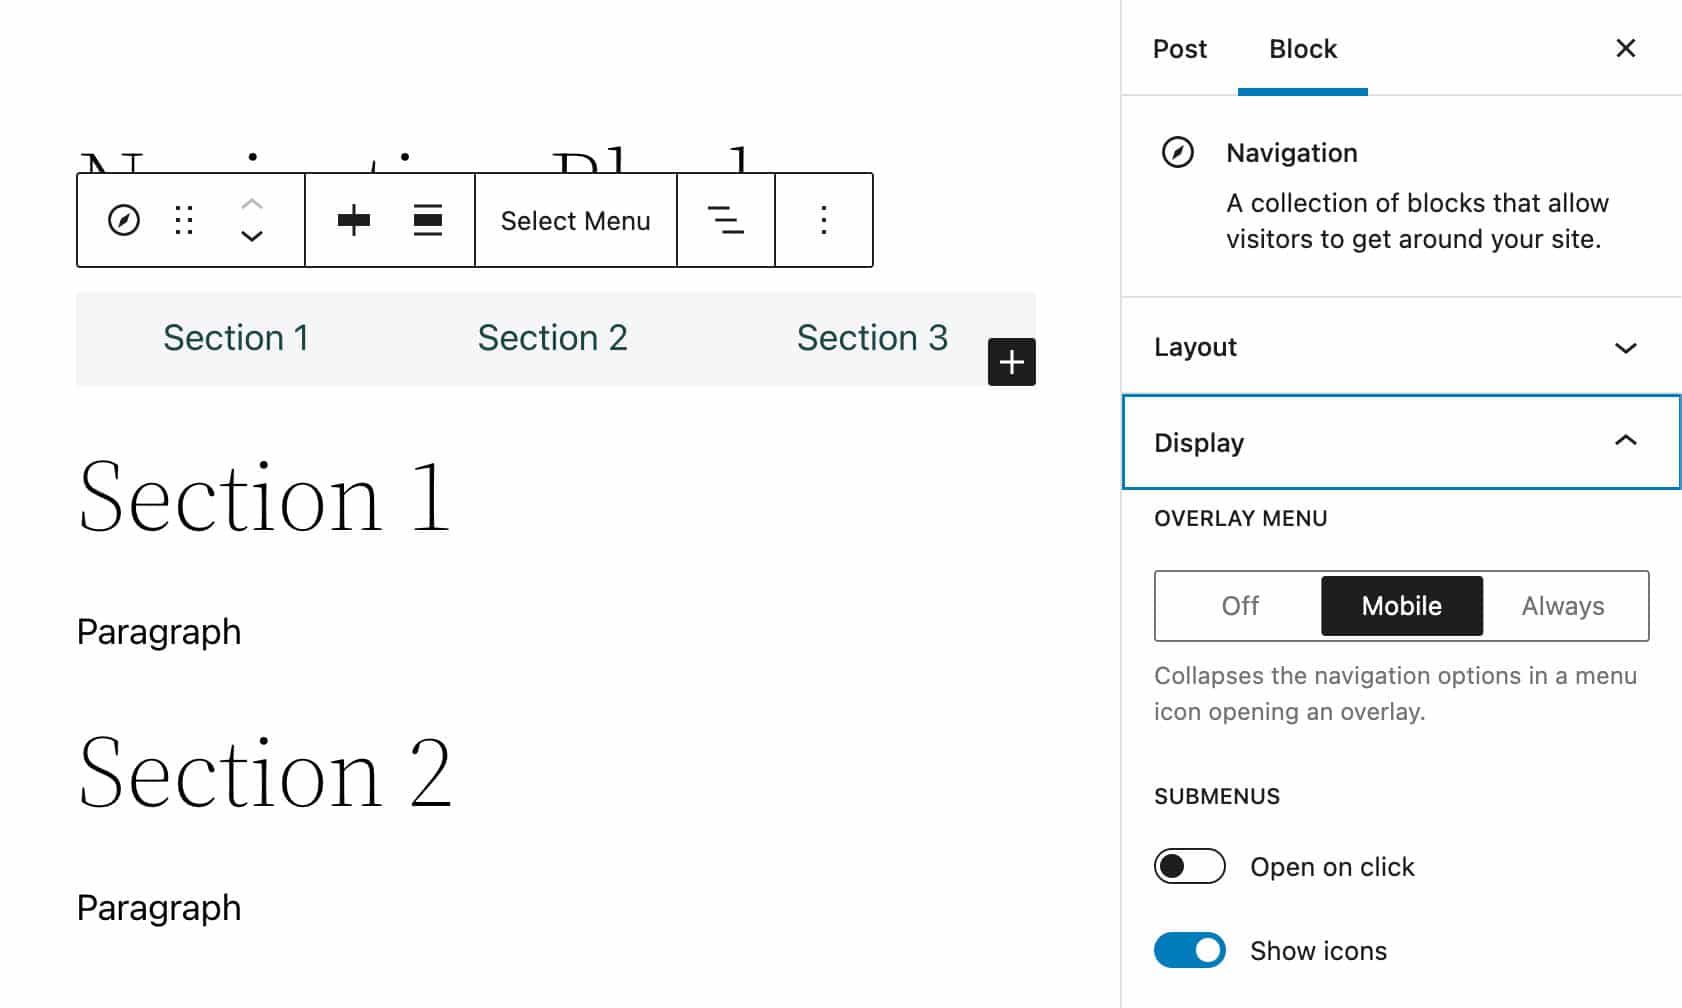Image resolution: width=1682 pixels, height=1008 pixels.
Task: Click the drag handle dots icon
Action: coord(184,220)
